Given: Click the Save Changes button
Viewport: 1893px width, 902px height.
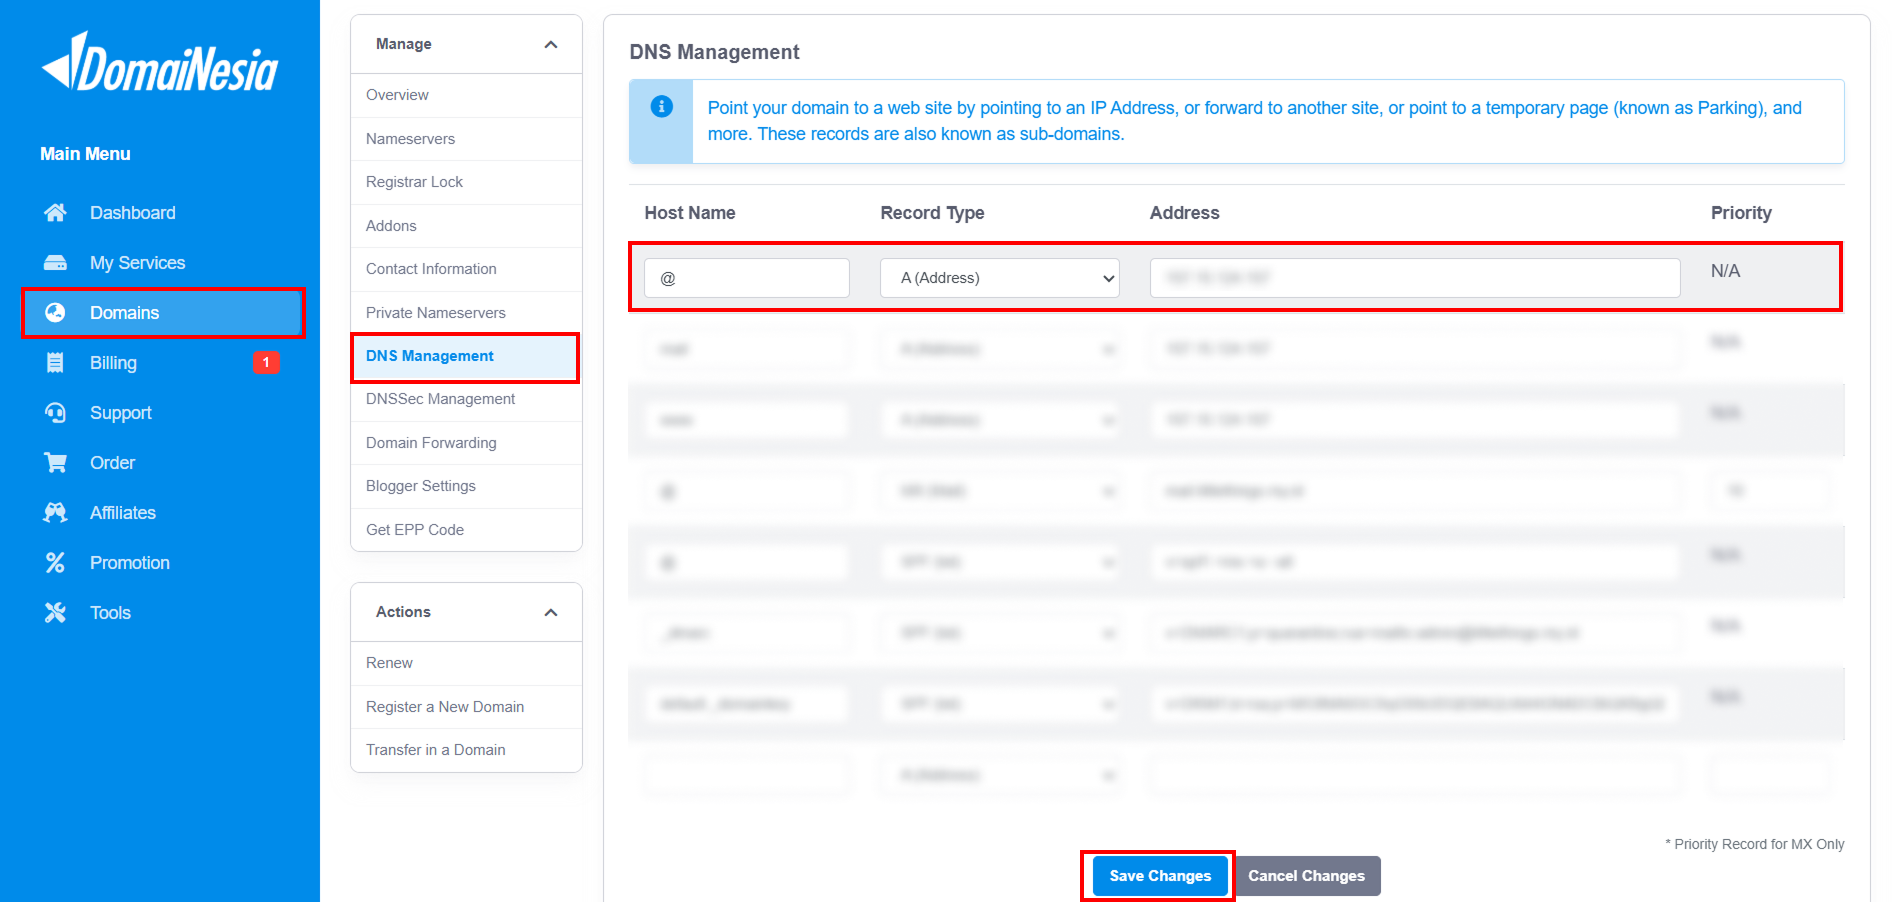Looking at the screenshot, I should click(1158, 875).
